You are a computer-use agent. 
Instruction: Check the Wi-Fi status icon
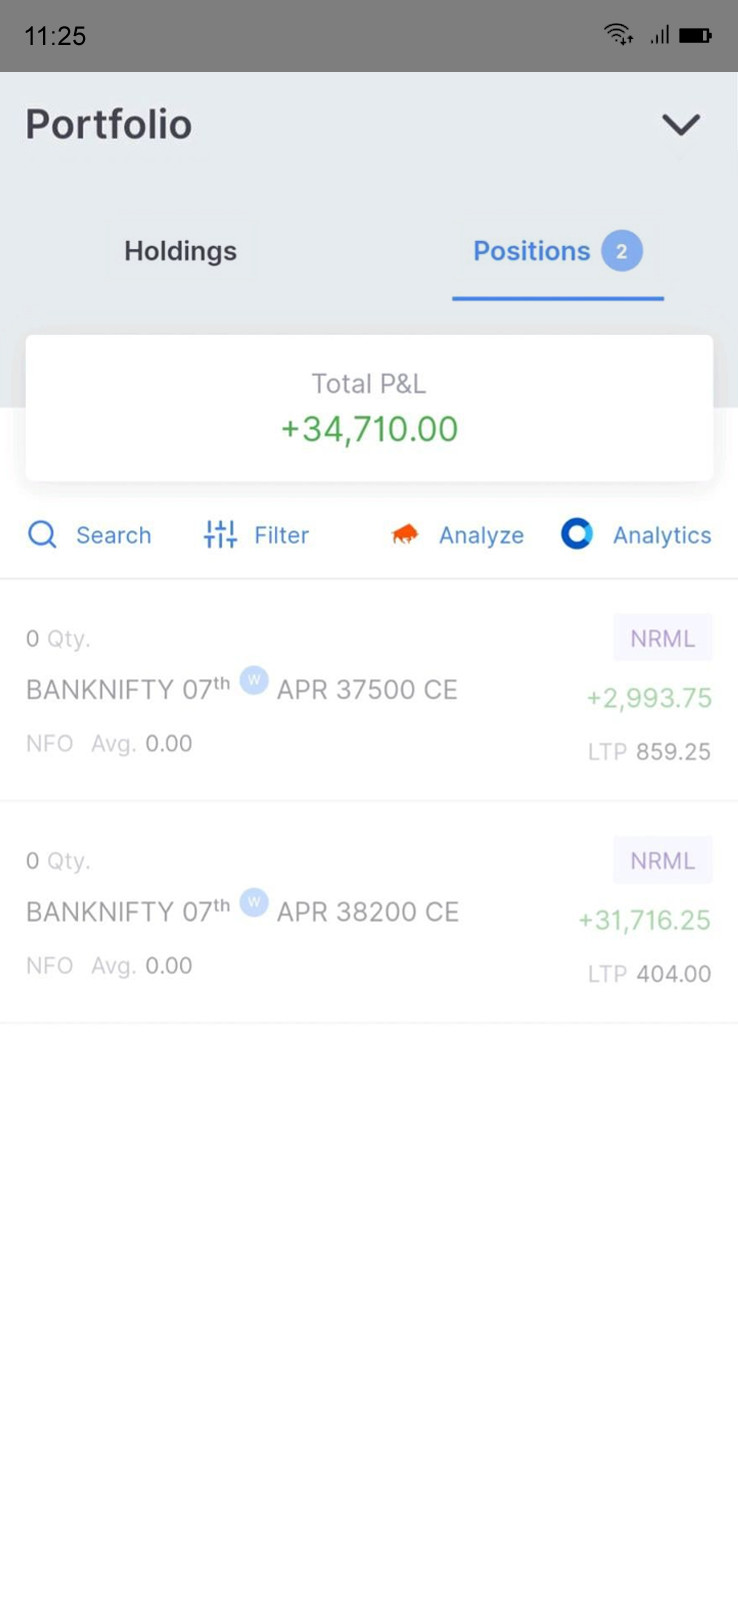pyautogui.click(x=618, y=36)
